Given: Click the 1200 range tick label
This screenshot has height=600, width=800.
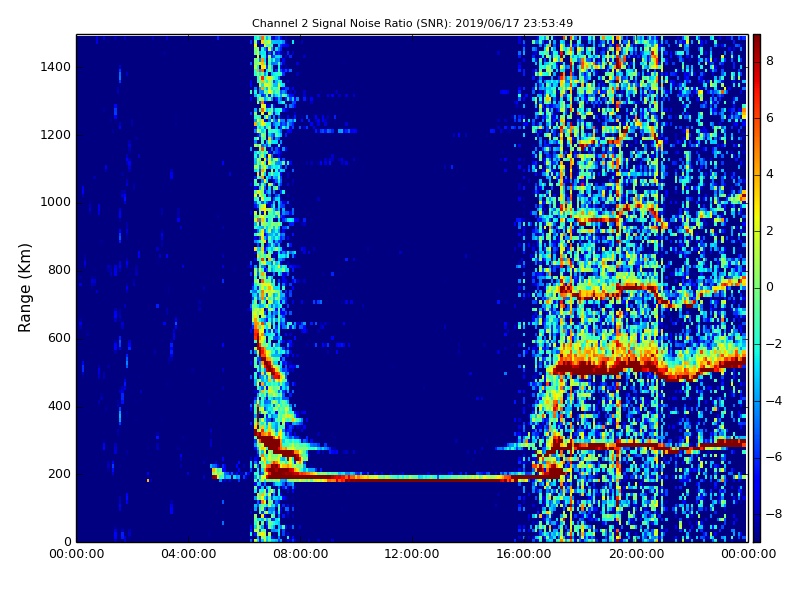Looking at the screenshot, I should [x=56, y=135].
